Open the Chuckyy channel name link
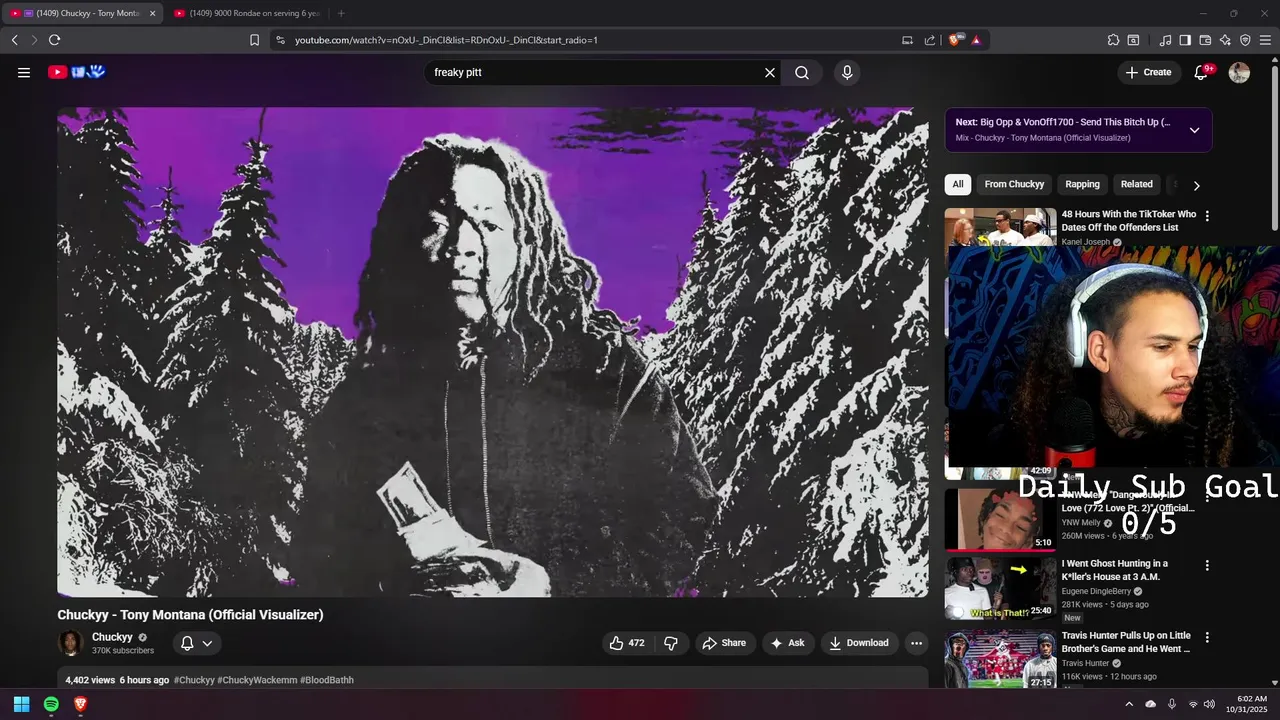Screen dimensions: 1280x720 point(112,637)
